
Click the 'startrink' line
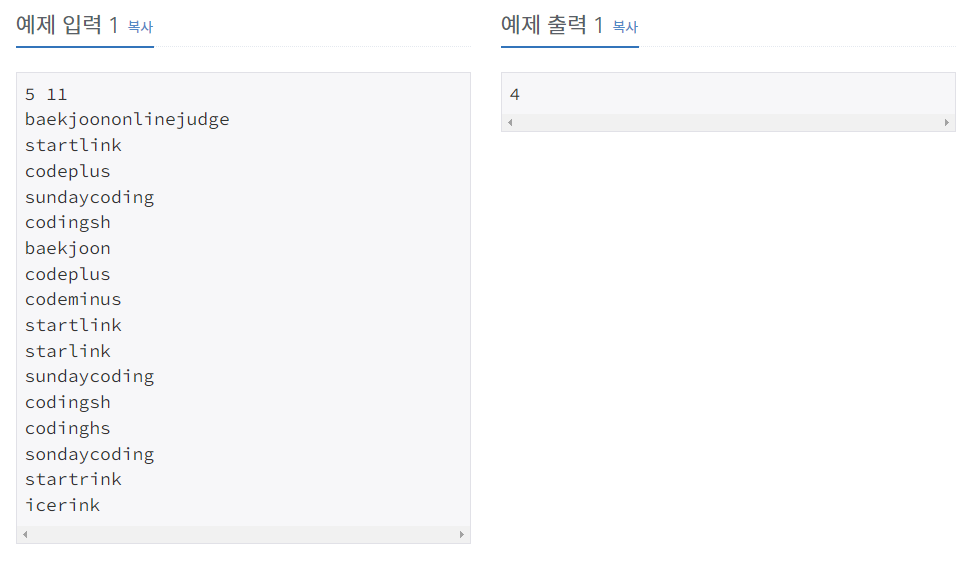pyautogui.click(x=73, y=480)
